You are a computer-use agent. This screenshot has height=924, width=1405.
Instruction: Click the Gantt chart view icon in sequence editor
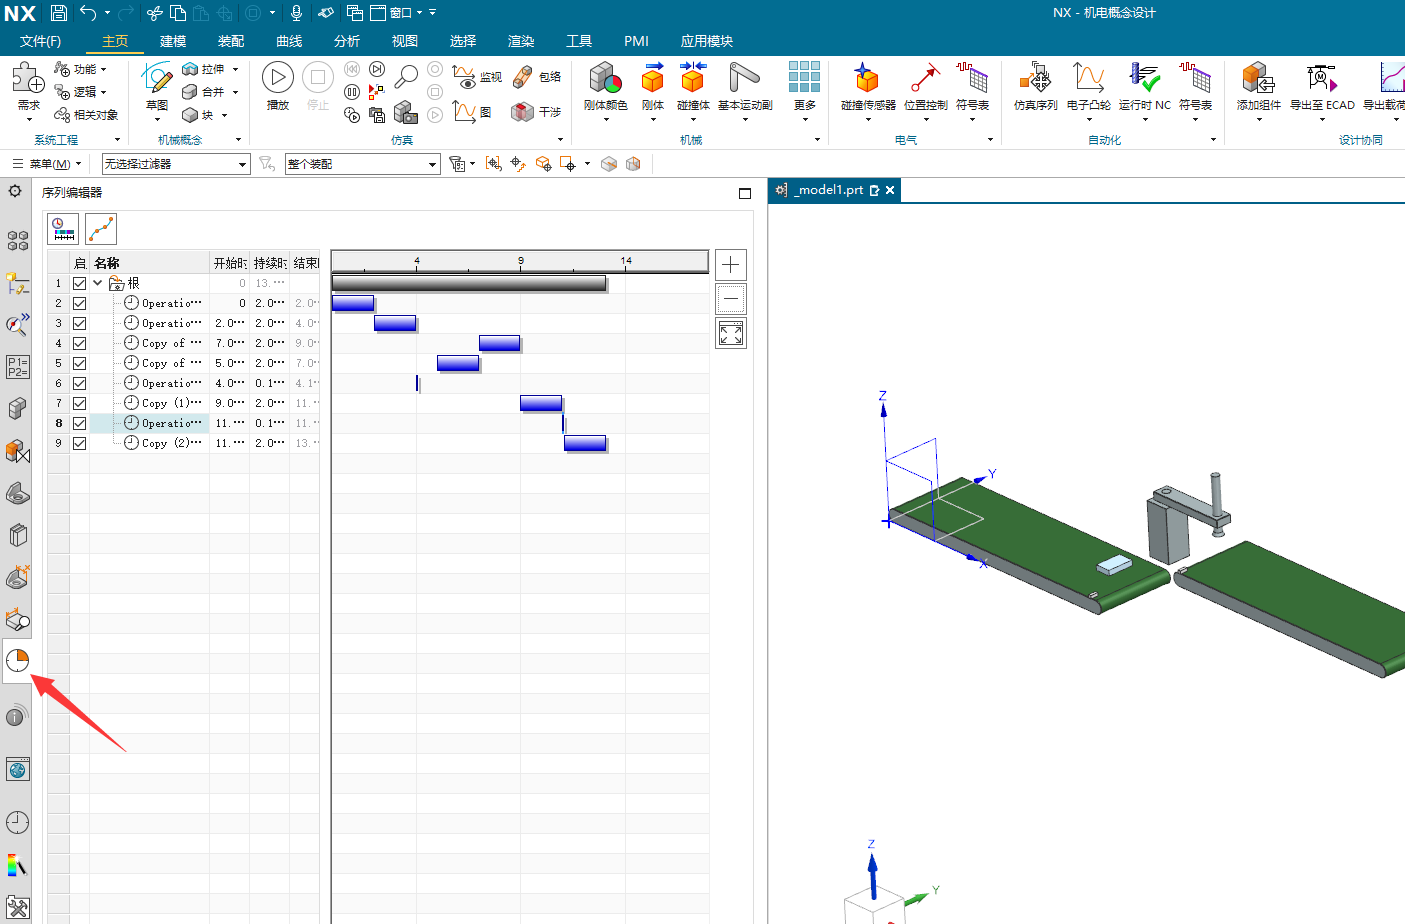63,229
